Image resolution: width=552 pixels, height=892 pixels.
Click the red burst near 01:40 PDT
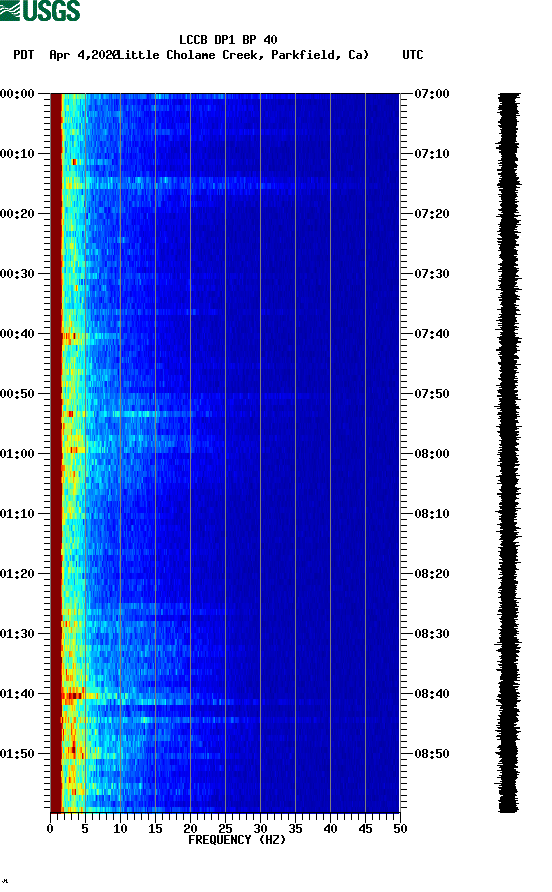click(73, 695)
